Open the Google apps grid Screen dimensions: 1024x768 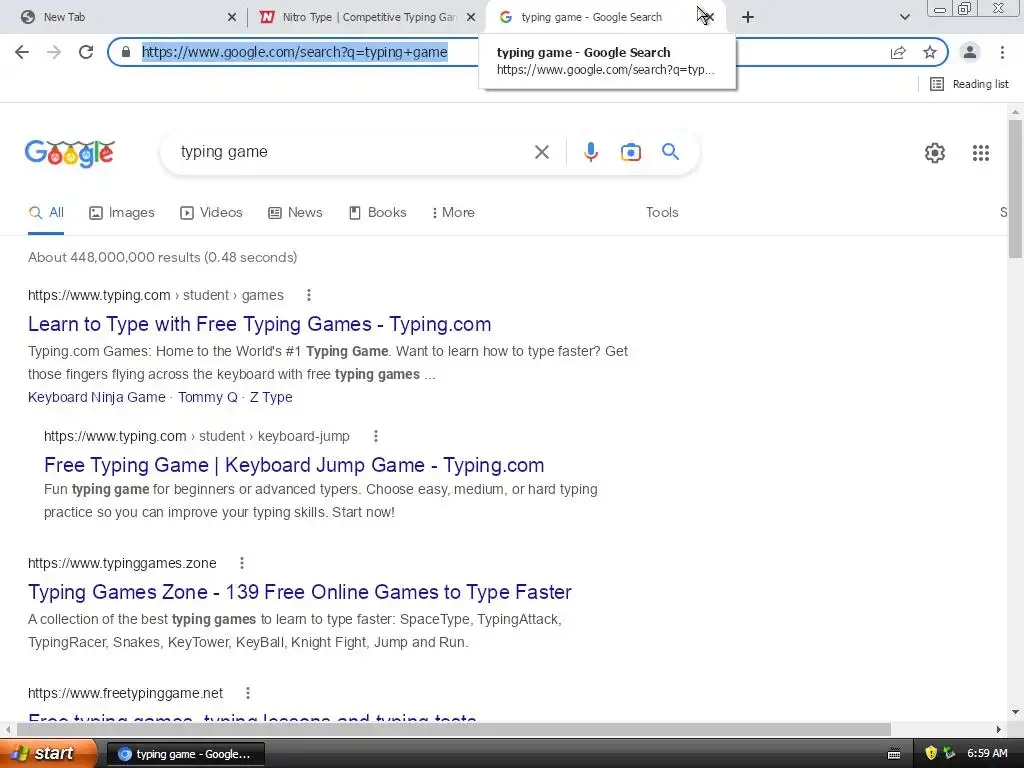pos(981,153)
